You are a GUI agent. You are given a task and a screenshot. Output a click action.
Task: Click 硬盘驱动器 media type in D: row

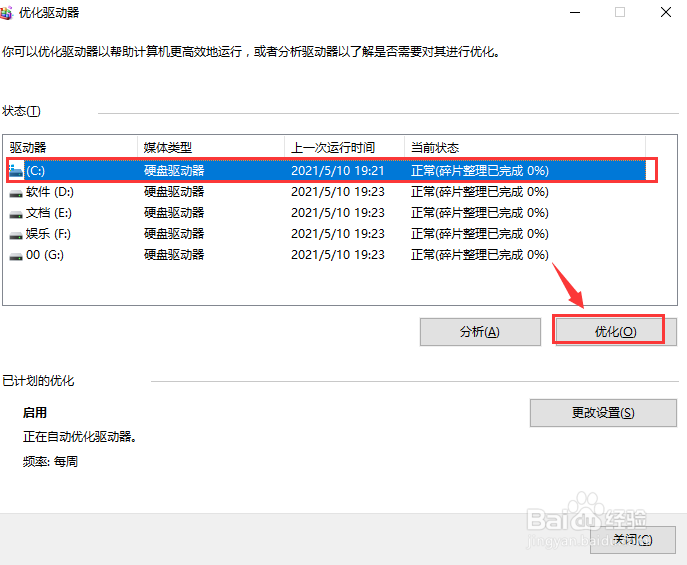[x=174, y=191]
